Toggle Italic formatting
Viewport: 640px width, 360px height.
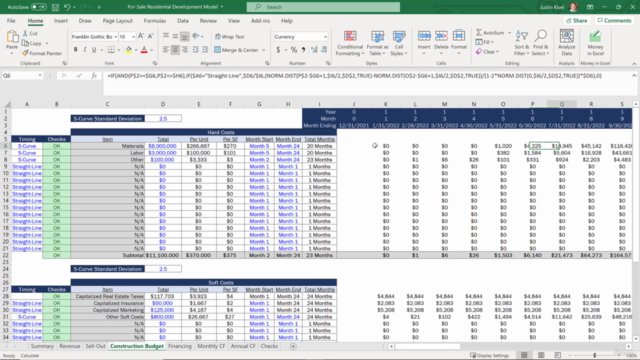(x=85, y=50)
